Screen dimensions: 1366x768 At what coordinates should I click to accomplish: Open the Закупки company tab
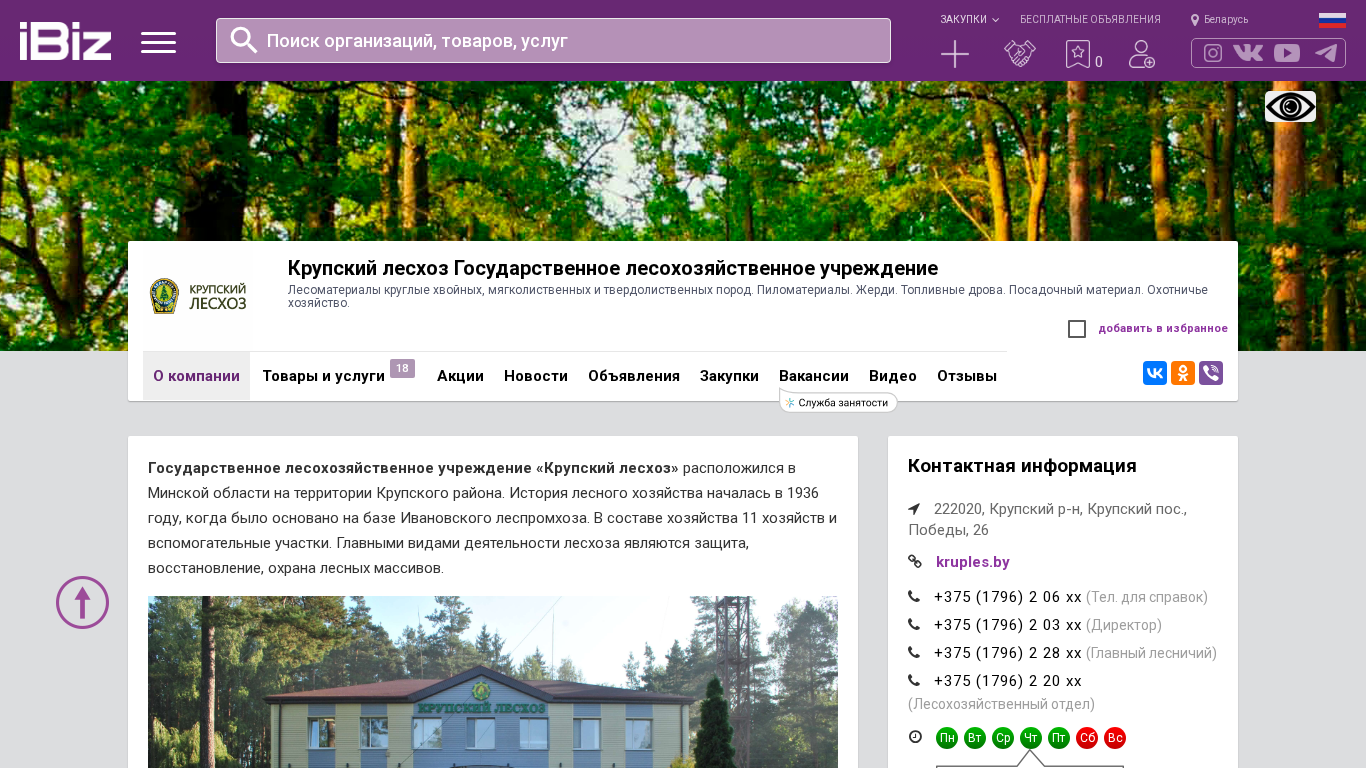coord(729,376)
